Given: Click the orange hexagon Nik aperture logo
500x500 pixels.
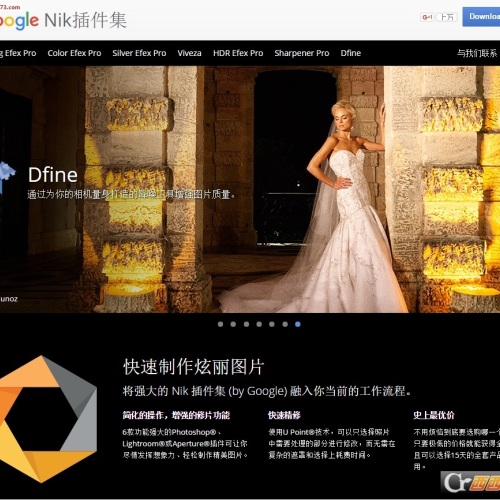Looking at the screenshot, I should pyautogui.click(x=47, y=419).
